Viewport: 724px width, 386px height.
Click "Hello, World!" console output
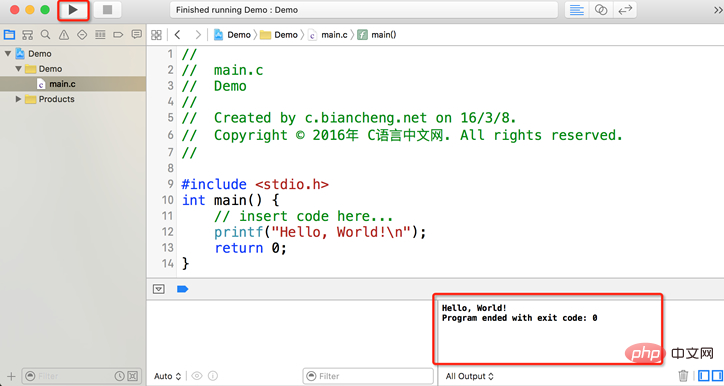point(474,308)
